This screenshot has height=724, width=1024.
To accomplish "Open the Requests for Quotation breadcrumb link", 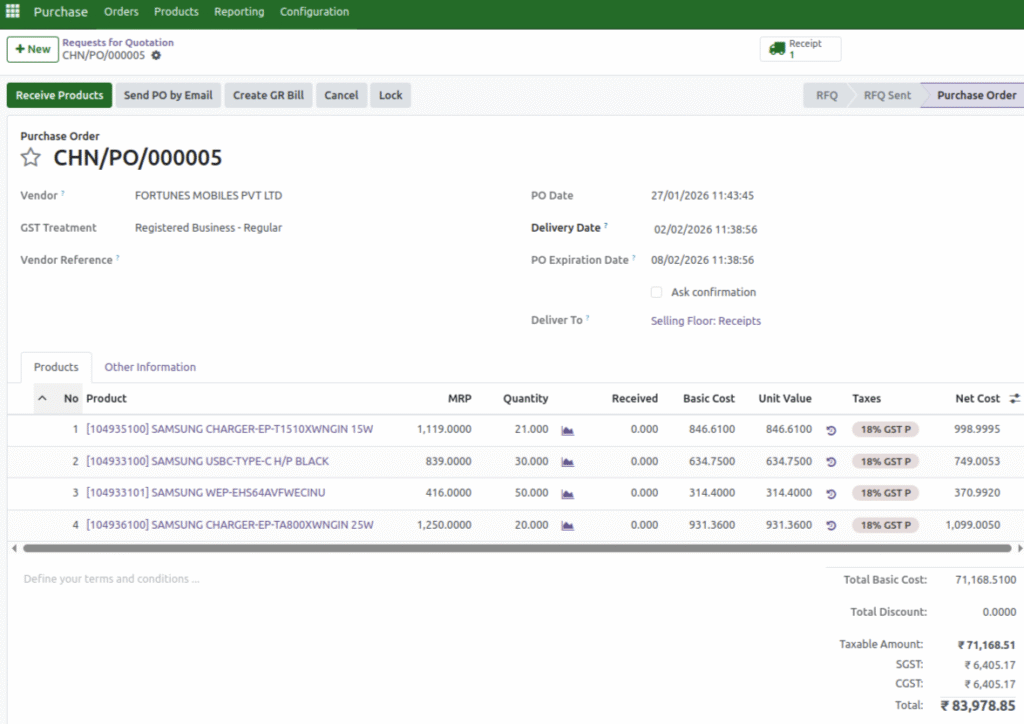I will point(117,42).
